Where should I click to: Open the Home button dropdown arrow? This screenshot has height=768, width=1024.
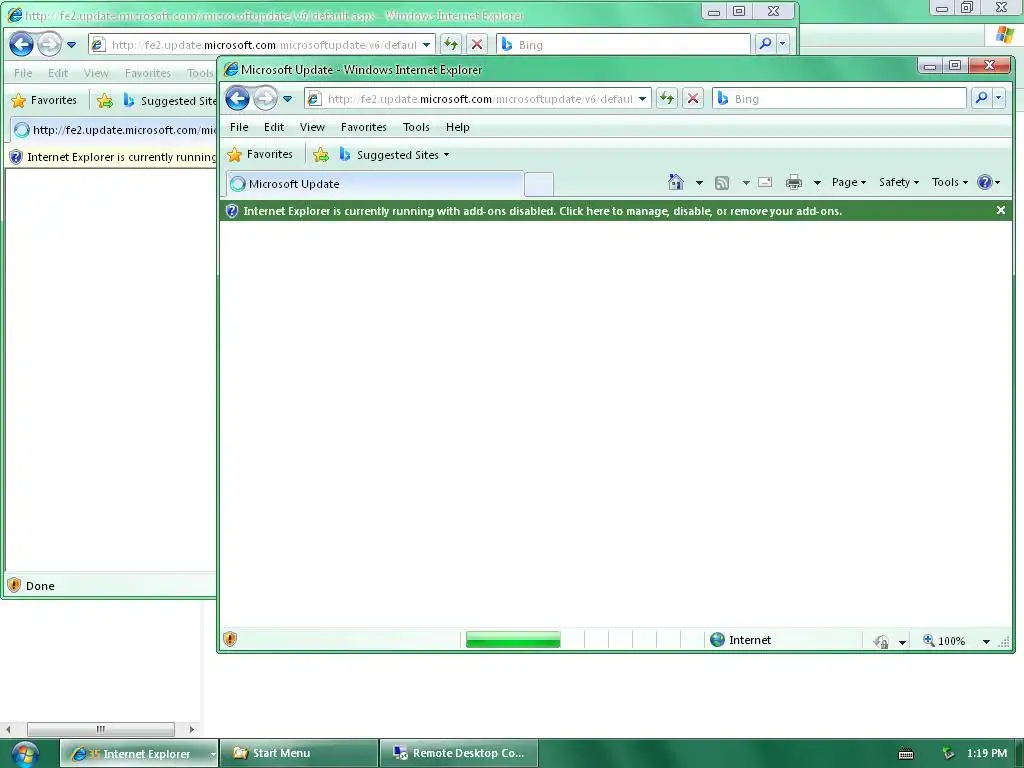point(699,183)
